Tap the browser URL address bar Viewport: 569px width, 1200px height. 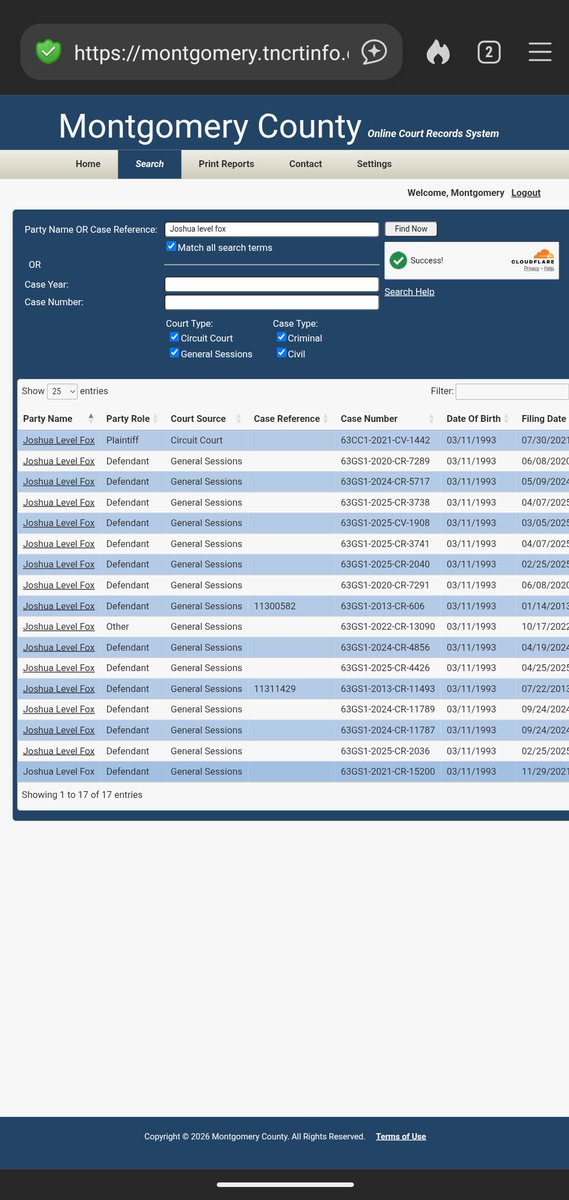(211, 52)
